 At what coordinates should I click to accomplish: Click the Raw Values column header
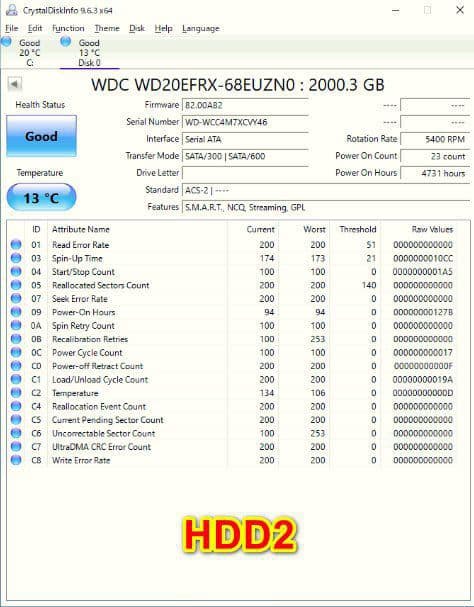432,229
